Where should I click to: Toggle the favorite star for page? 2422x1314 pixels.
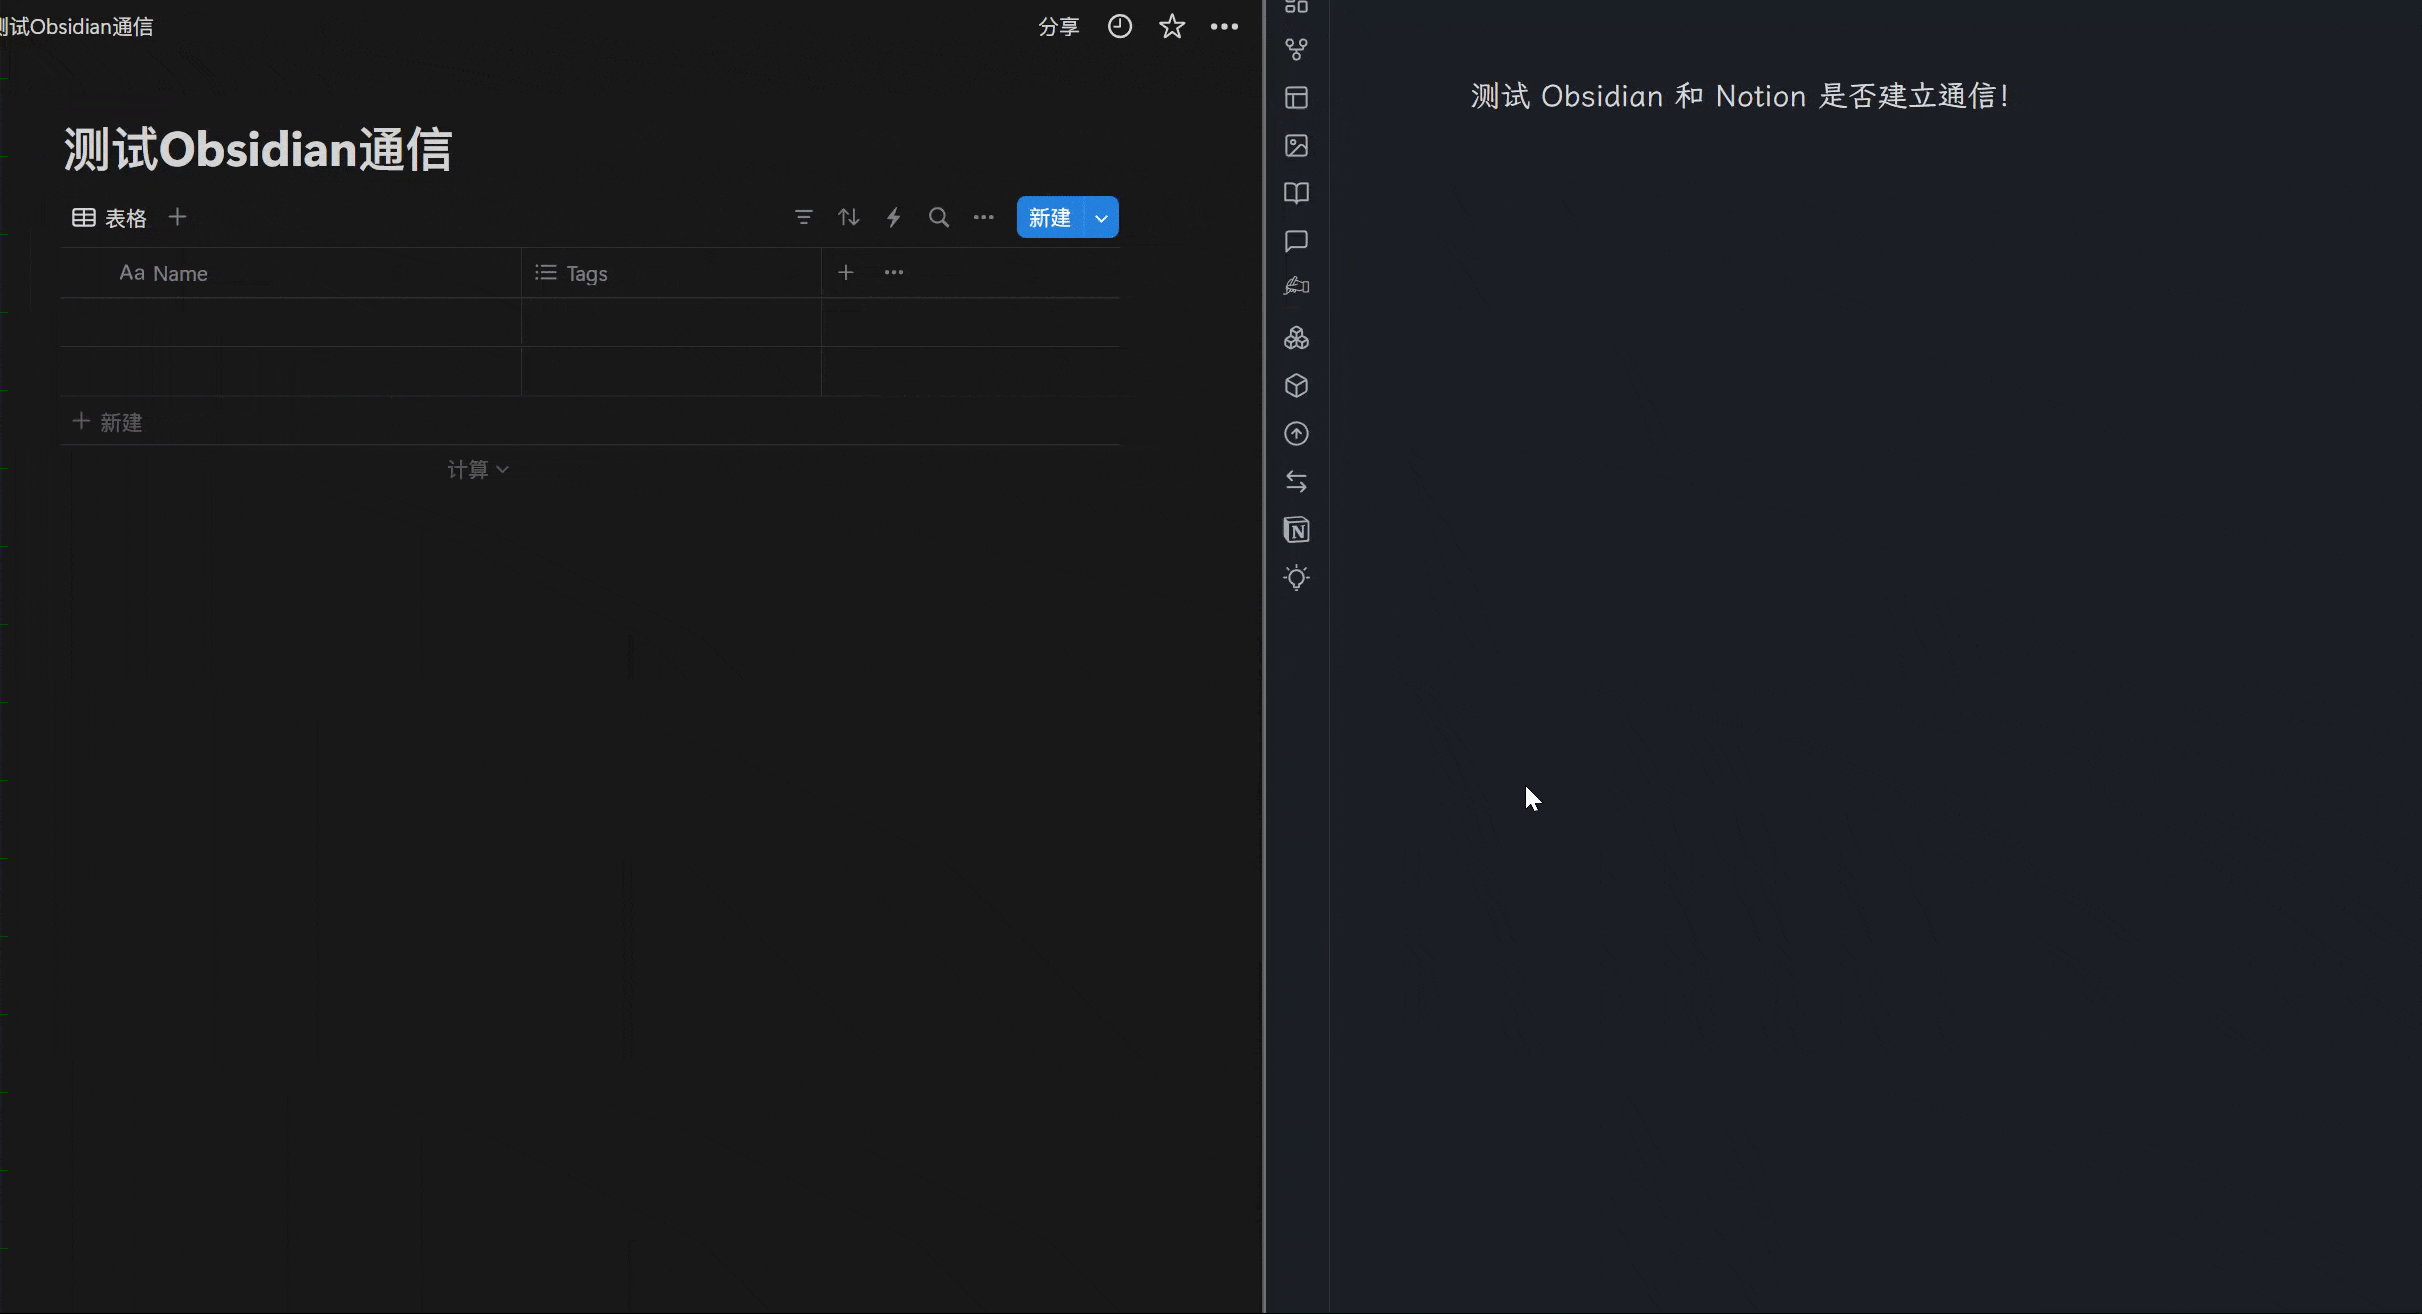[1171, 27]
